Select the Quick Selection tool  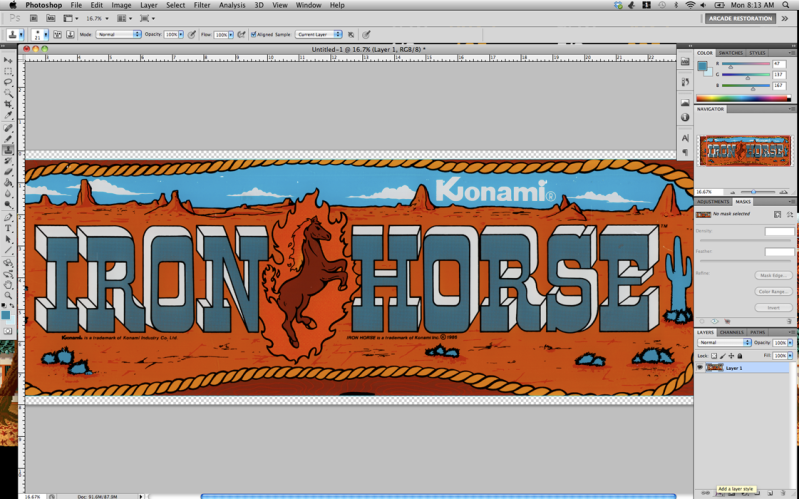pos(8,93)
